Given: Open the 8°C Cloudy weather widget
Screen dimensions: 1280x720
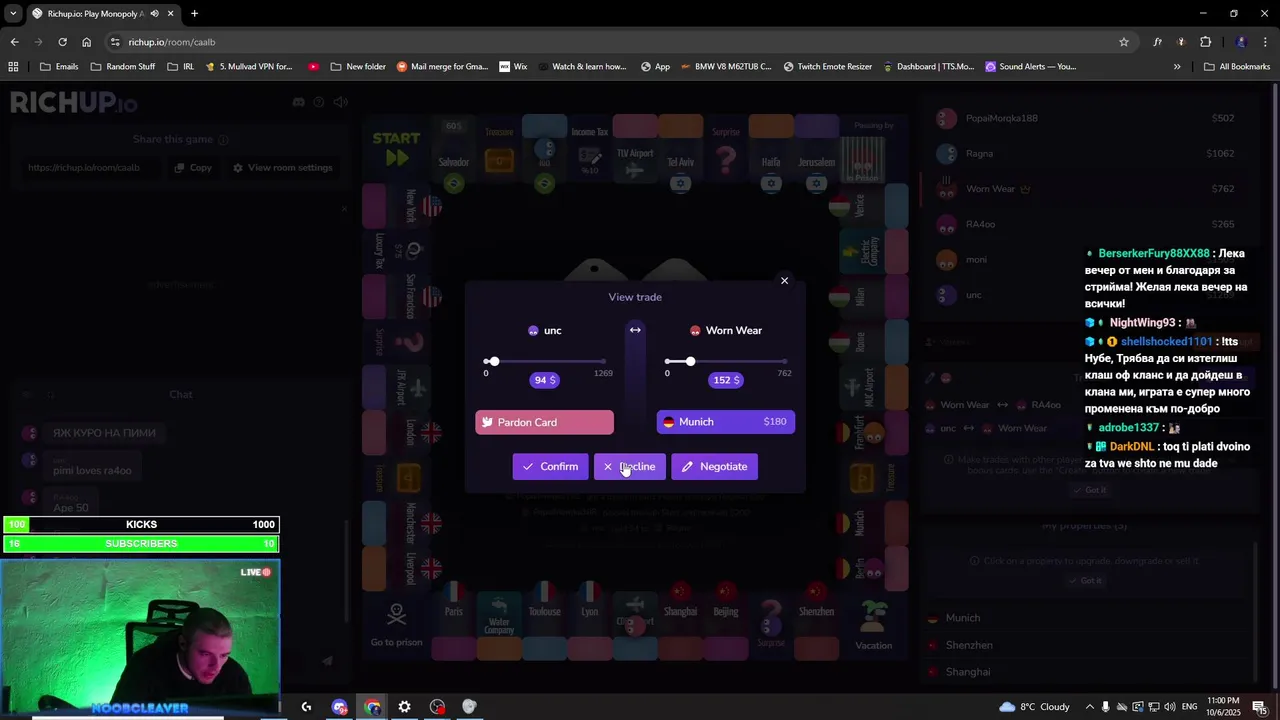Looking at the screenshot, I should click(1034, 707).
